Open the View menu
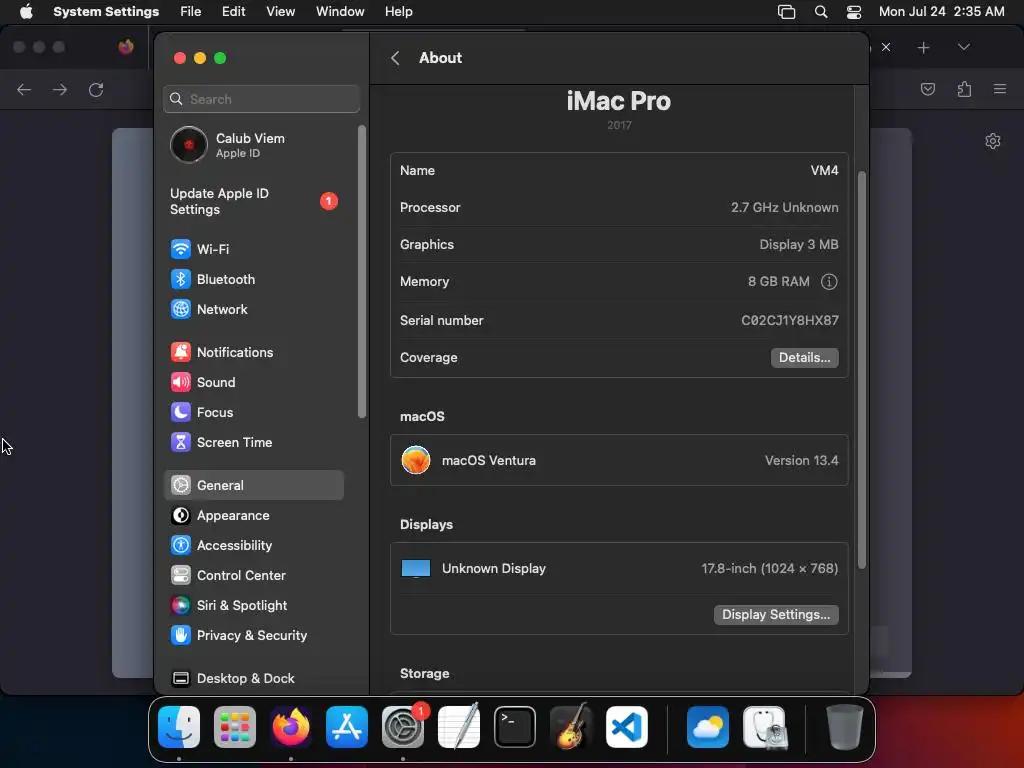Screen dimensions: 1024x768 280,12
